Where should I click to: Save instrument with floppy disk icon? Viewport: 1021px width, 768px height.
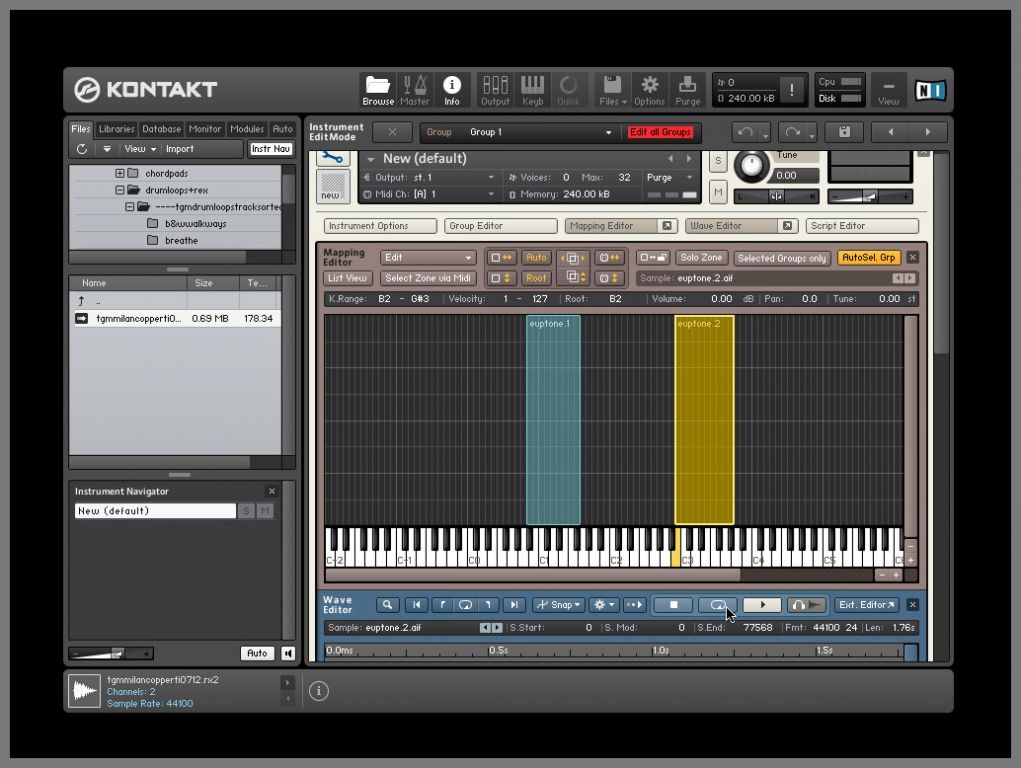tap(844, 132)
